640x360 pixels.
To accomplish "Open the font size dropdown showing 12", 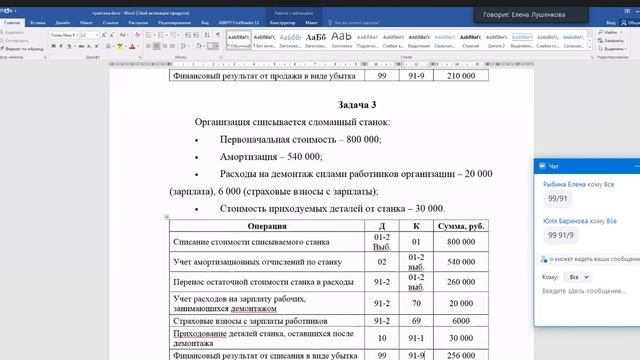I will (97, 35).
